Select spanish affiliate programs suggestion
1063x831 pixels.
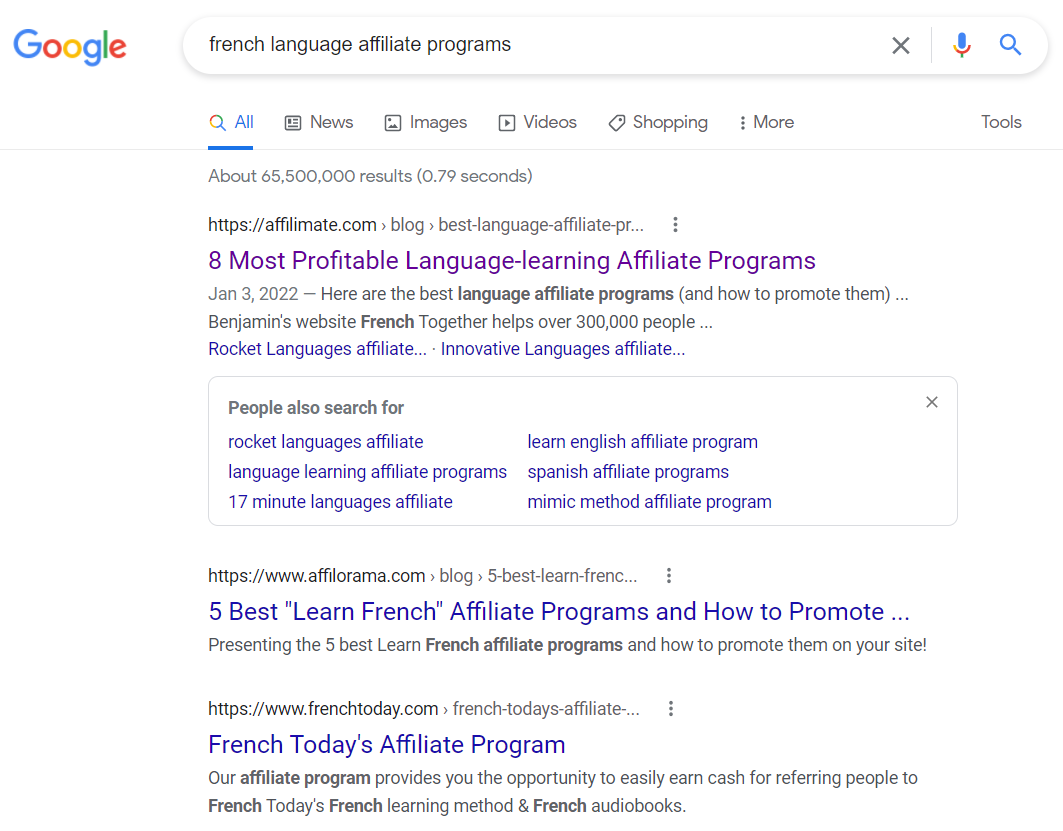[x=628, y=472]
